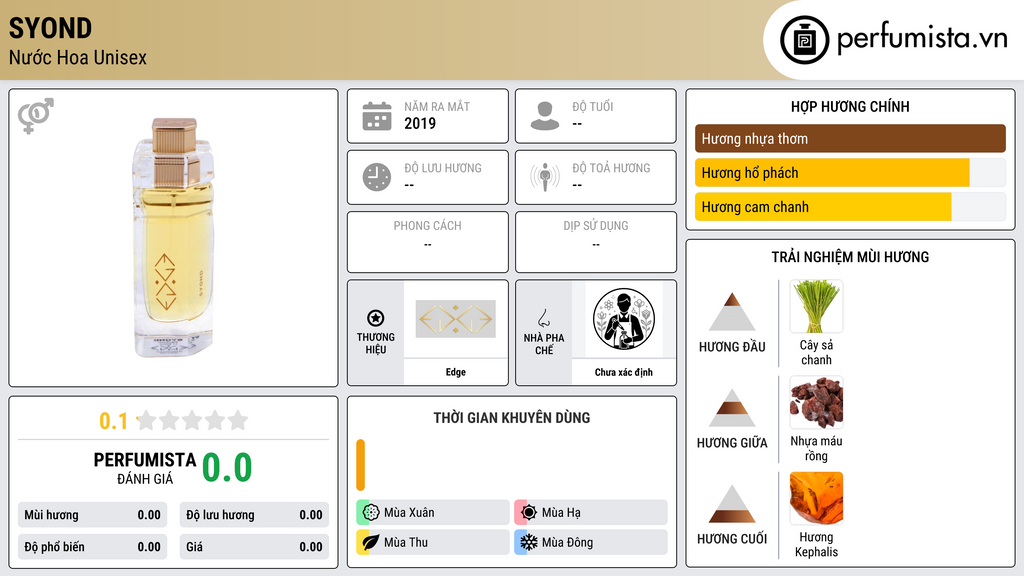This screenshot has height=576, width=1024.
Task: Click the 2019 launch year value
Action: 420,123
